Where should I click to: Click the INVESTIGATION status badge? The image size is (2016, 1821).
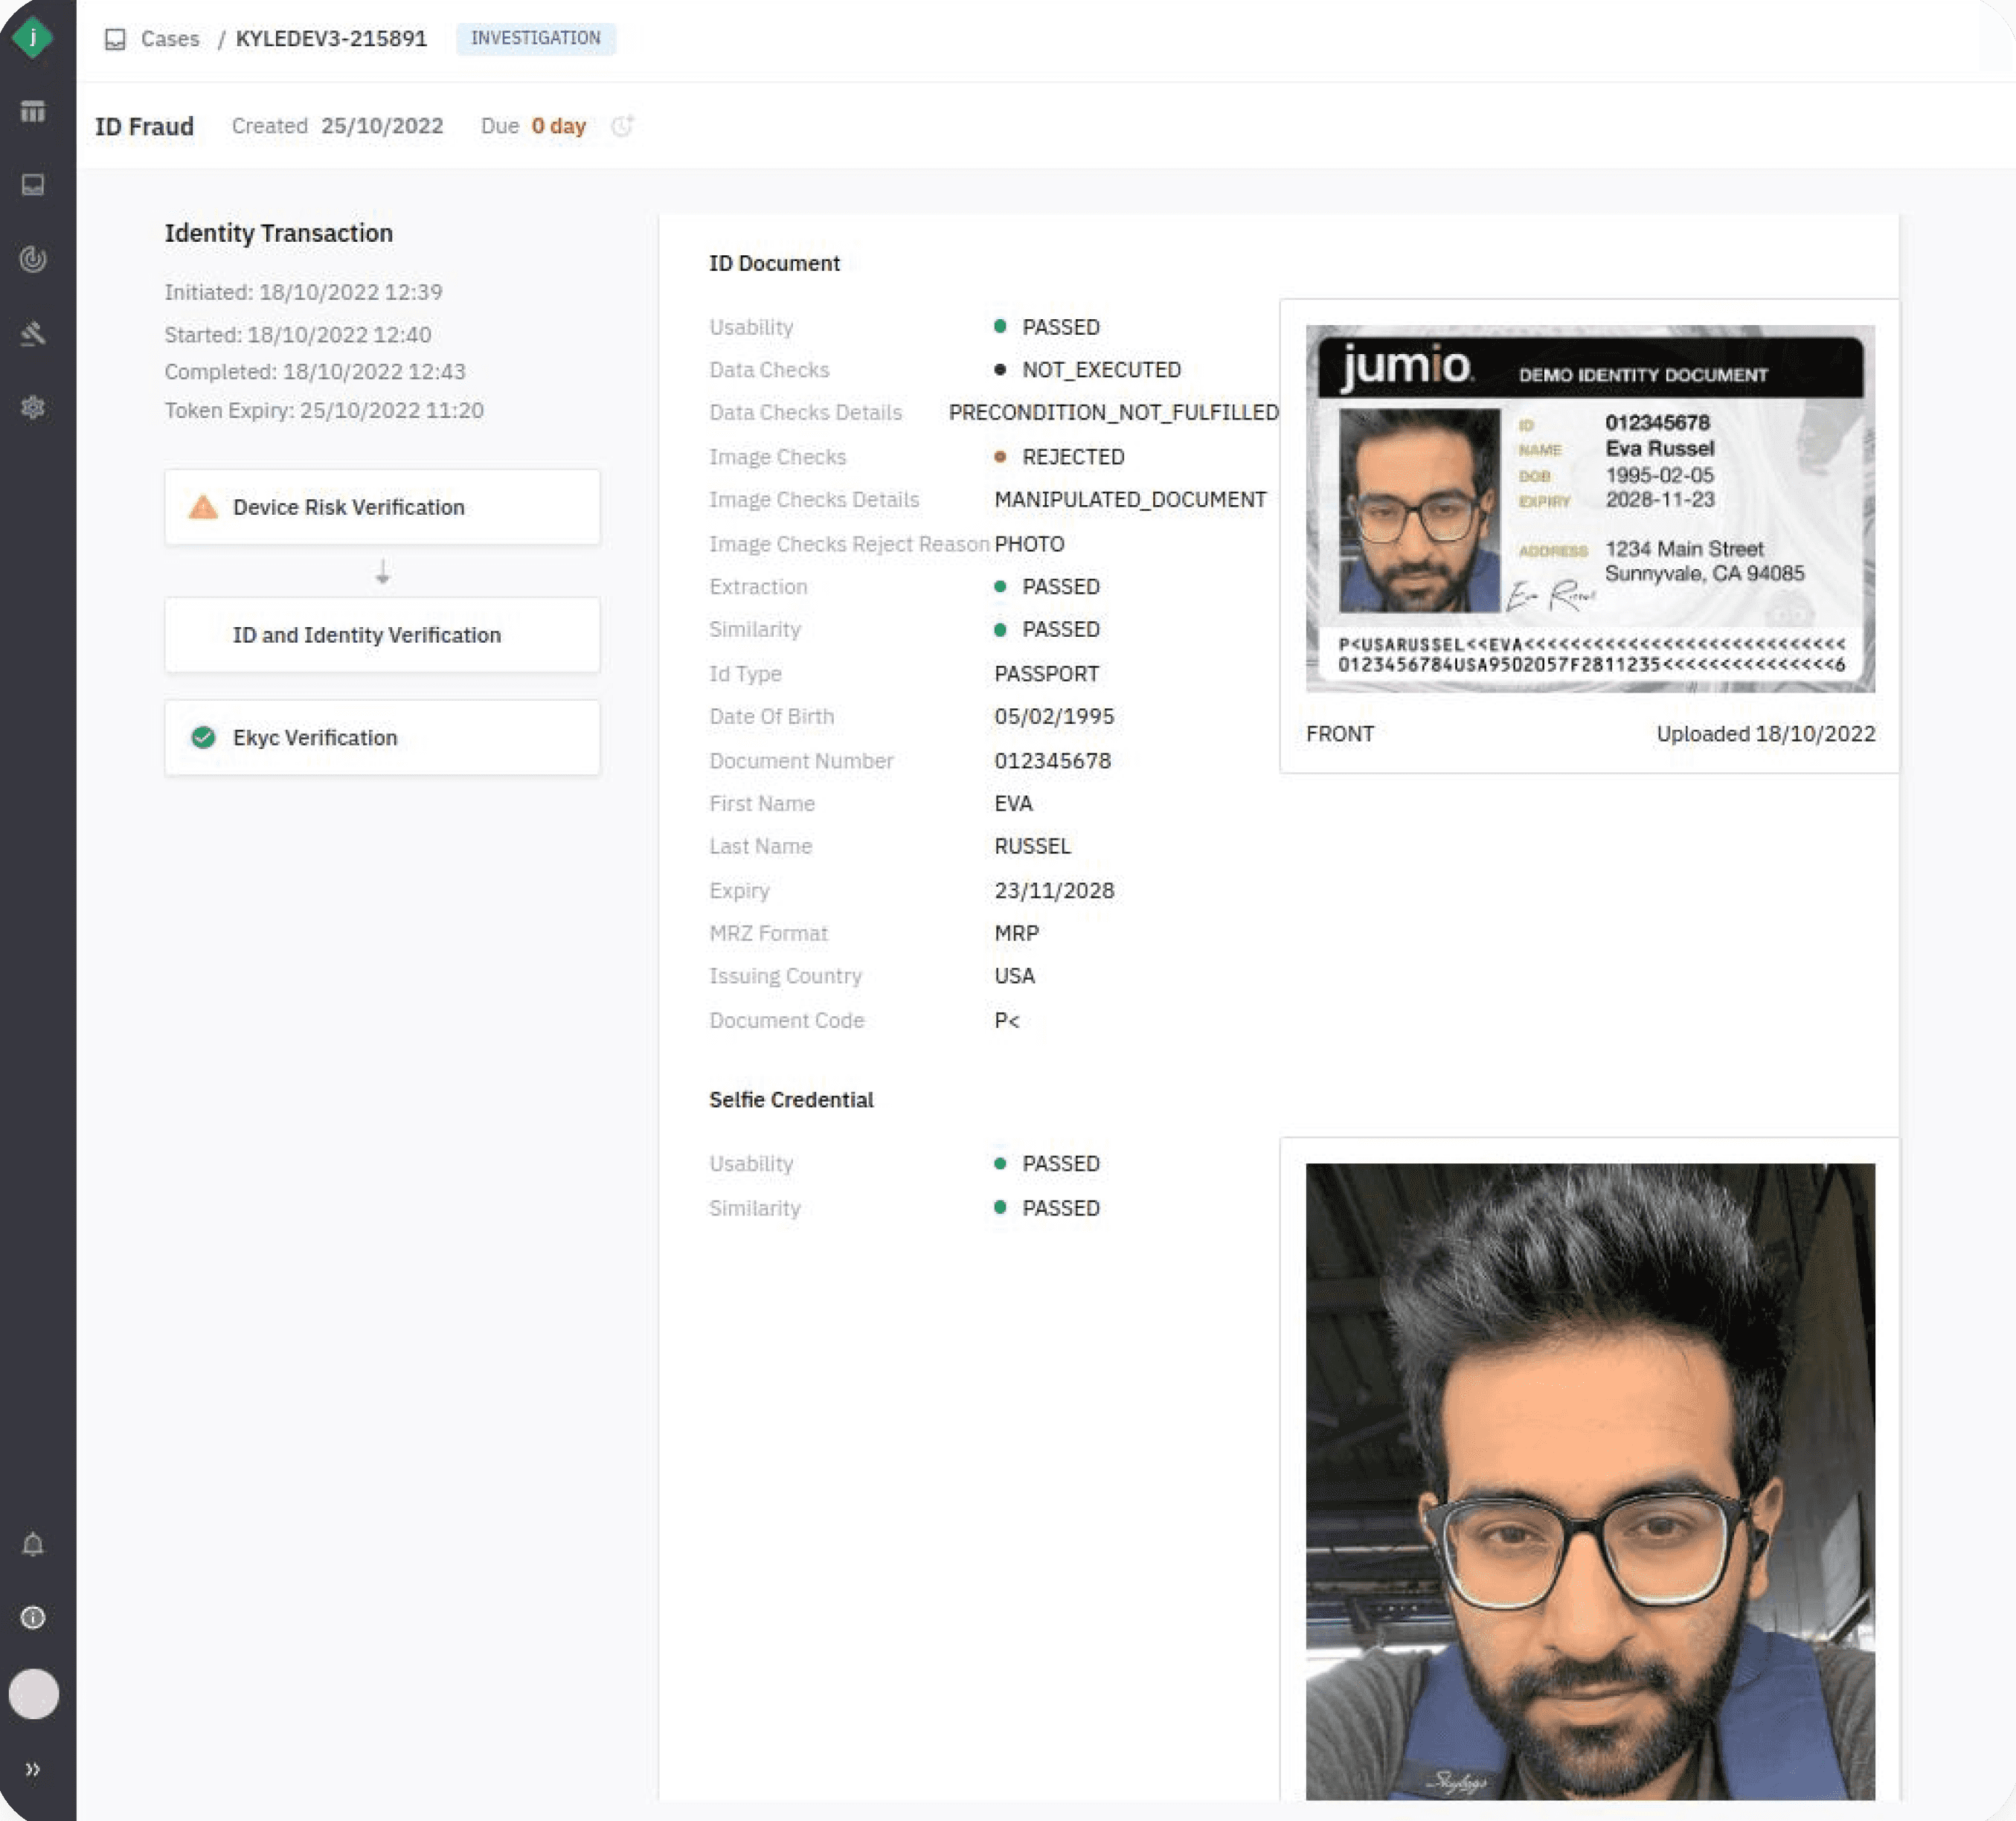(535, 39)
